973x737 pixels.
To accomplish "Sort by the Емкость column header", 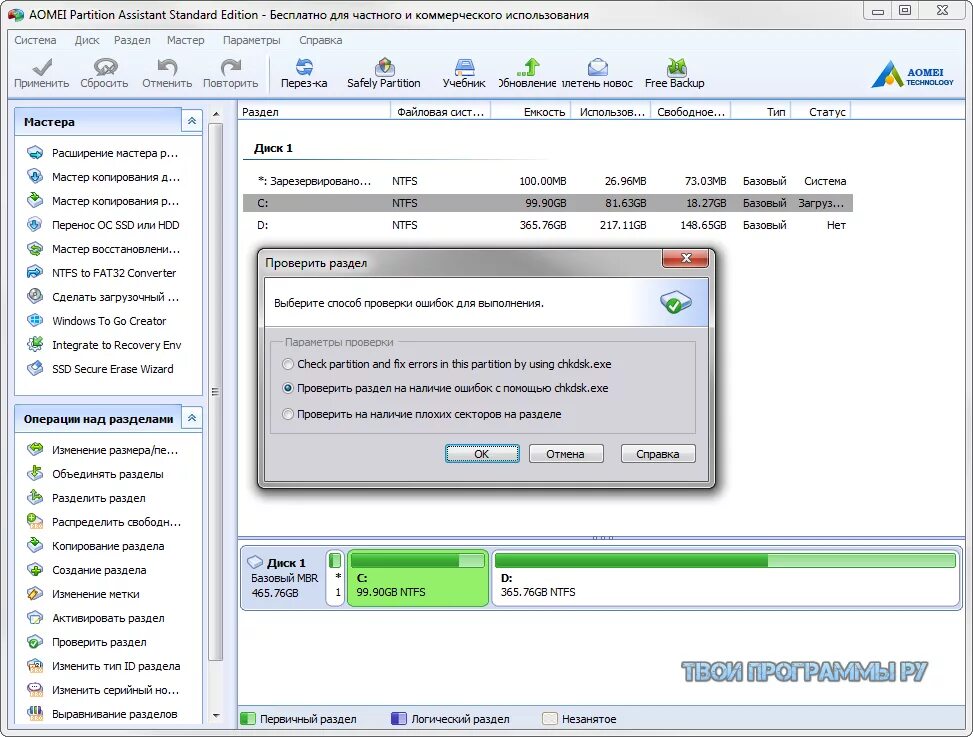I will pos(531,112).
